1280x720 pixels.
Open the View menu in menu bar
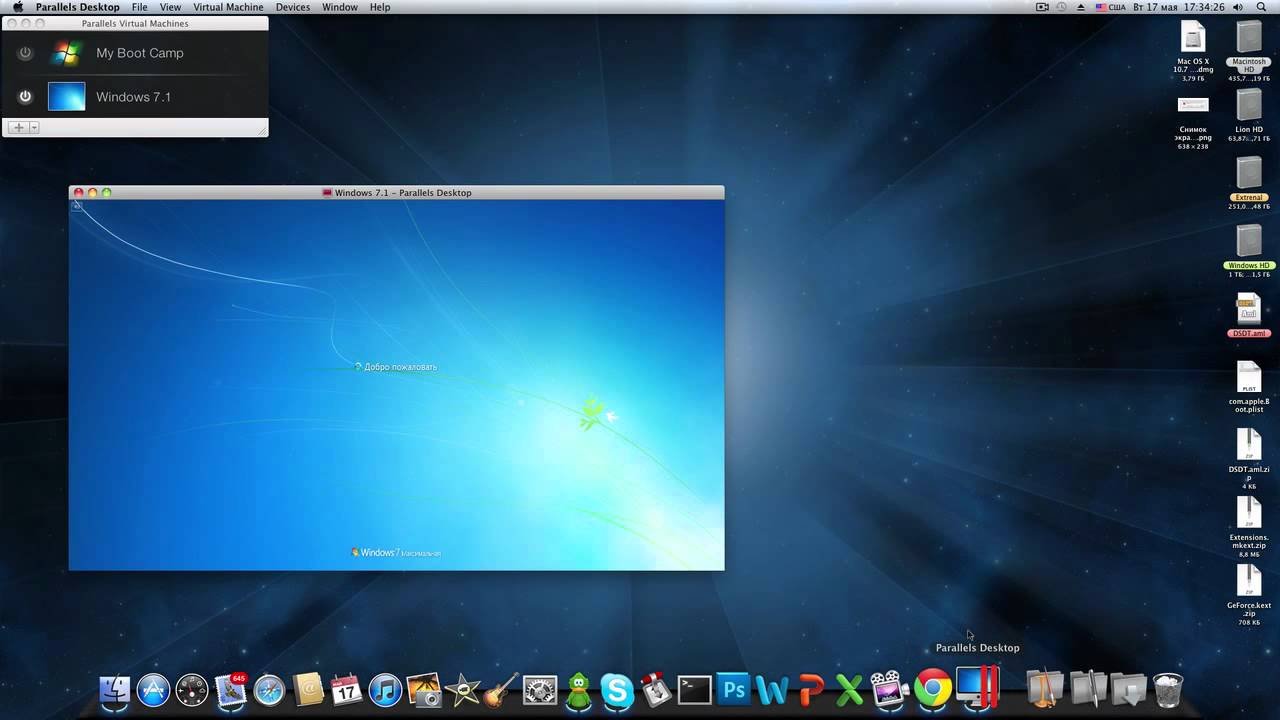click(x=170, y=7)
